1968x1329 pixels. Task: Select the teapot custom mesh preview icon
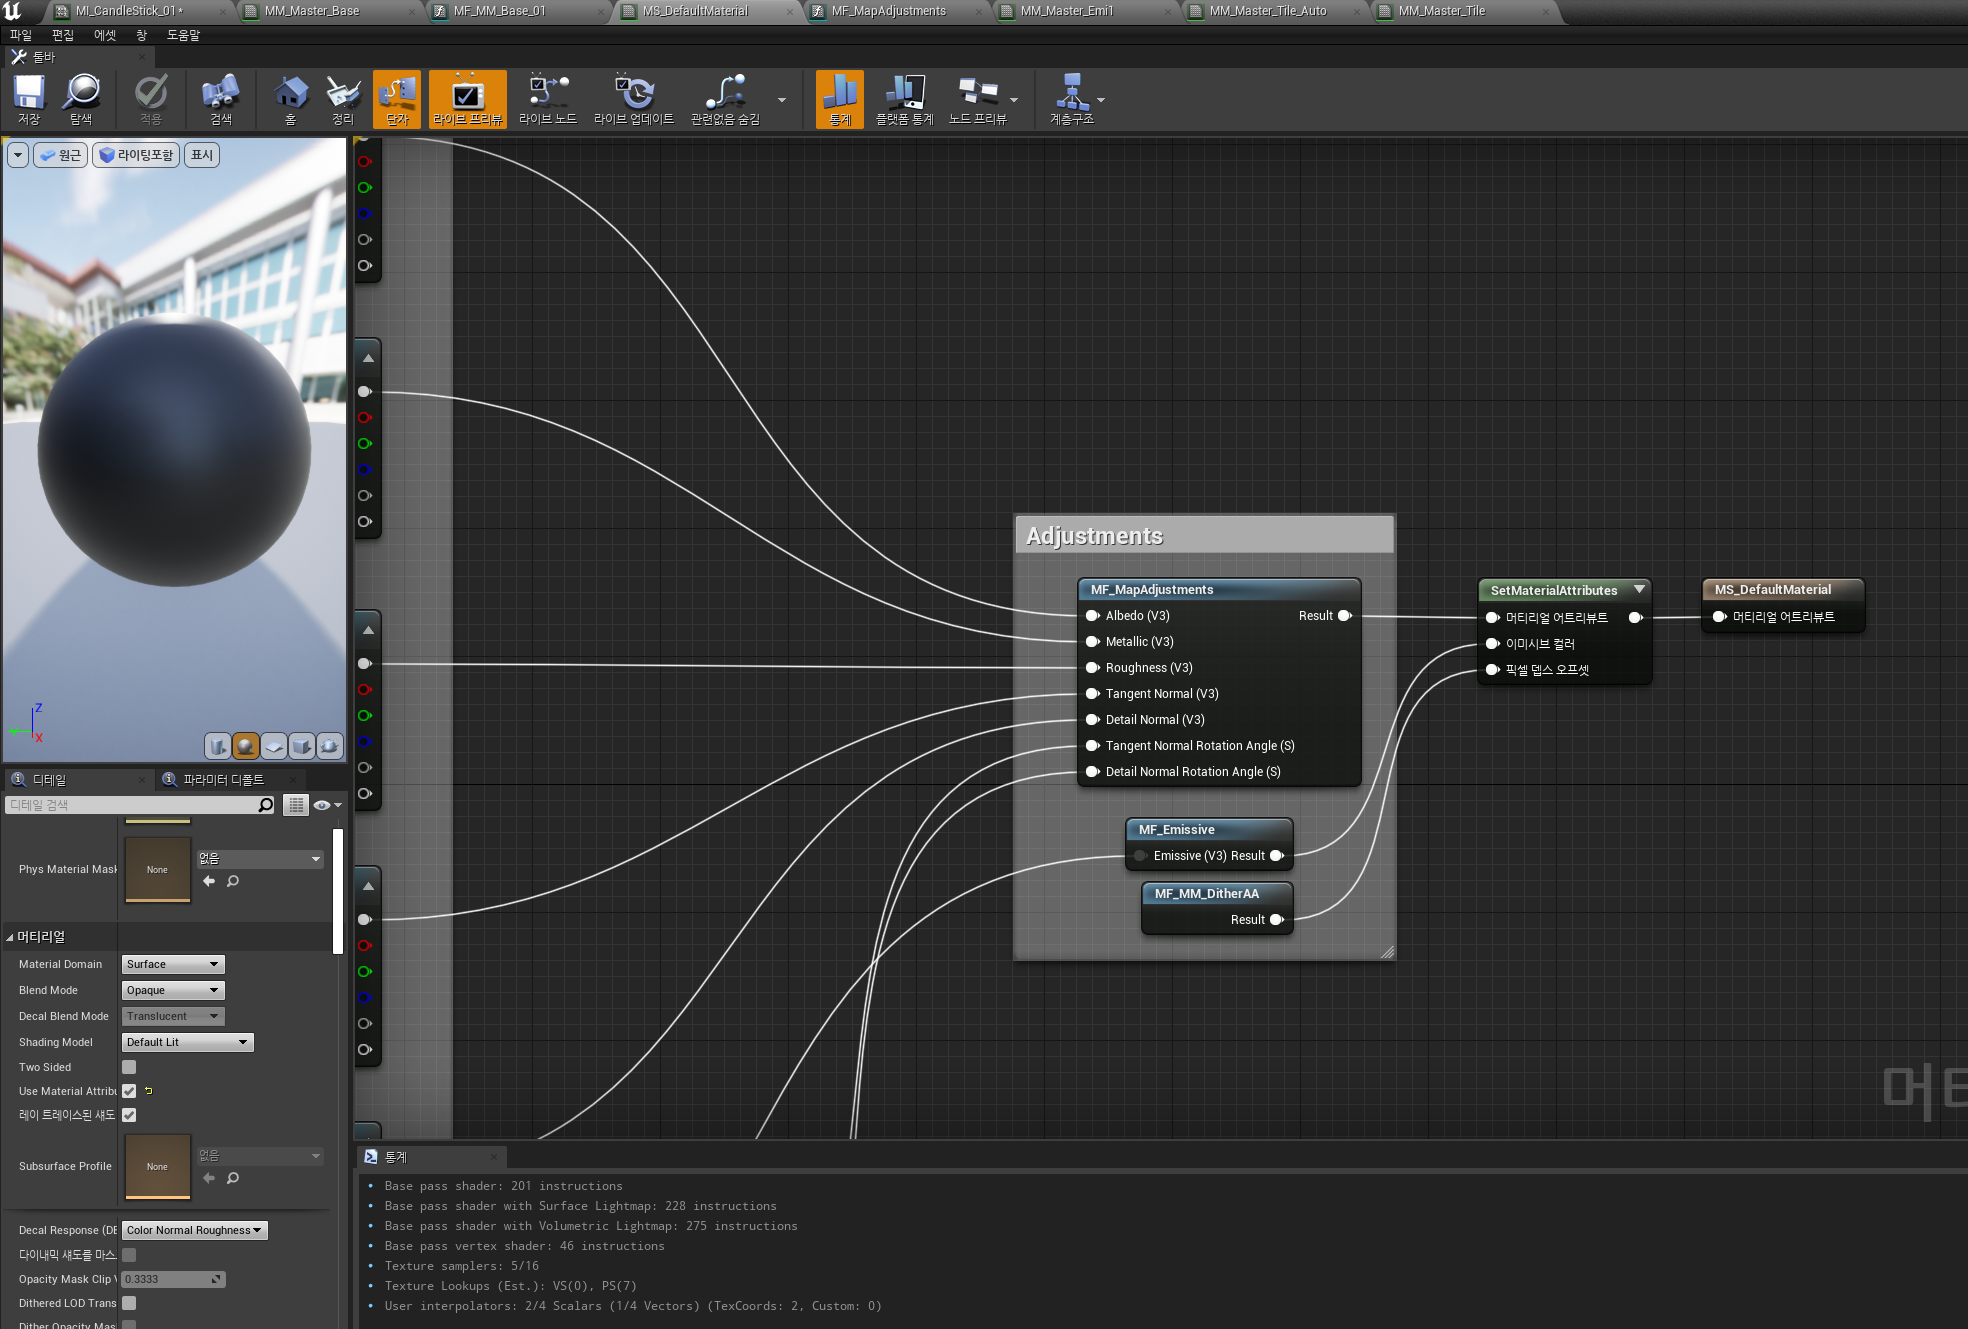pos(330,746)
